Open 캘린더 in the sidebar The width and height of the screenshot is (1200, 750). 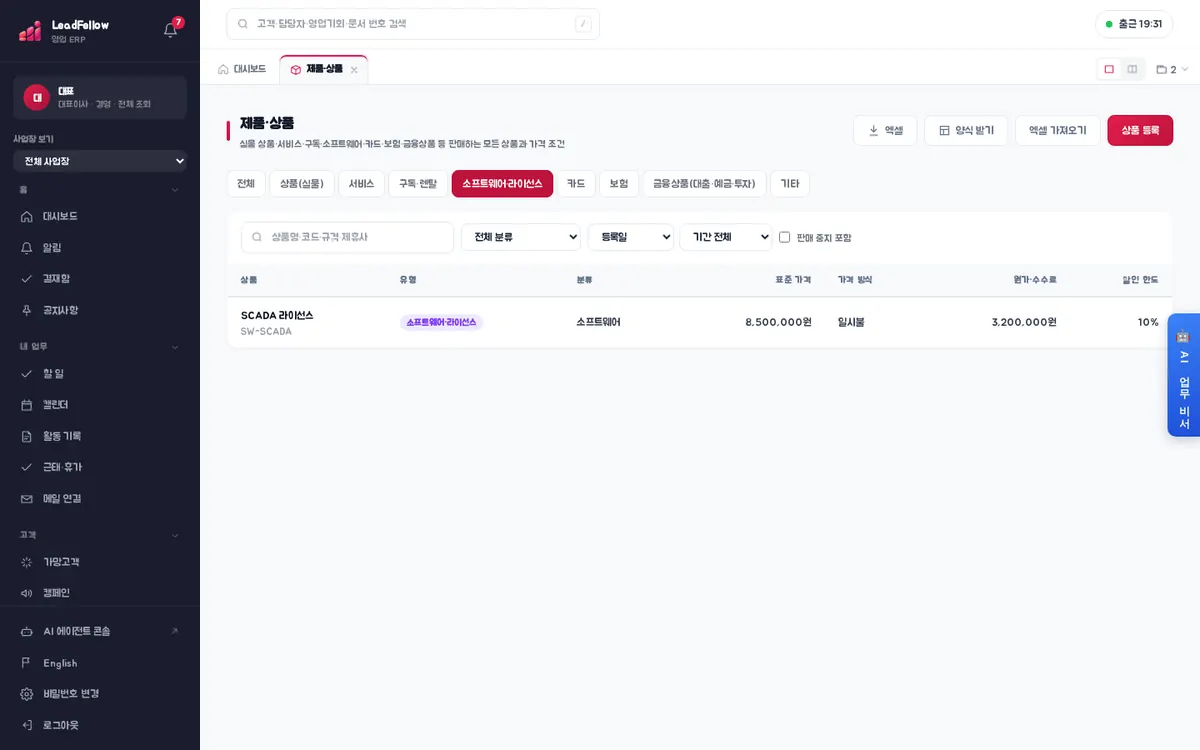[x=100, y=404]
